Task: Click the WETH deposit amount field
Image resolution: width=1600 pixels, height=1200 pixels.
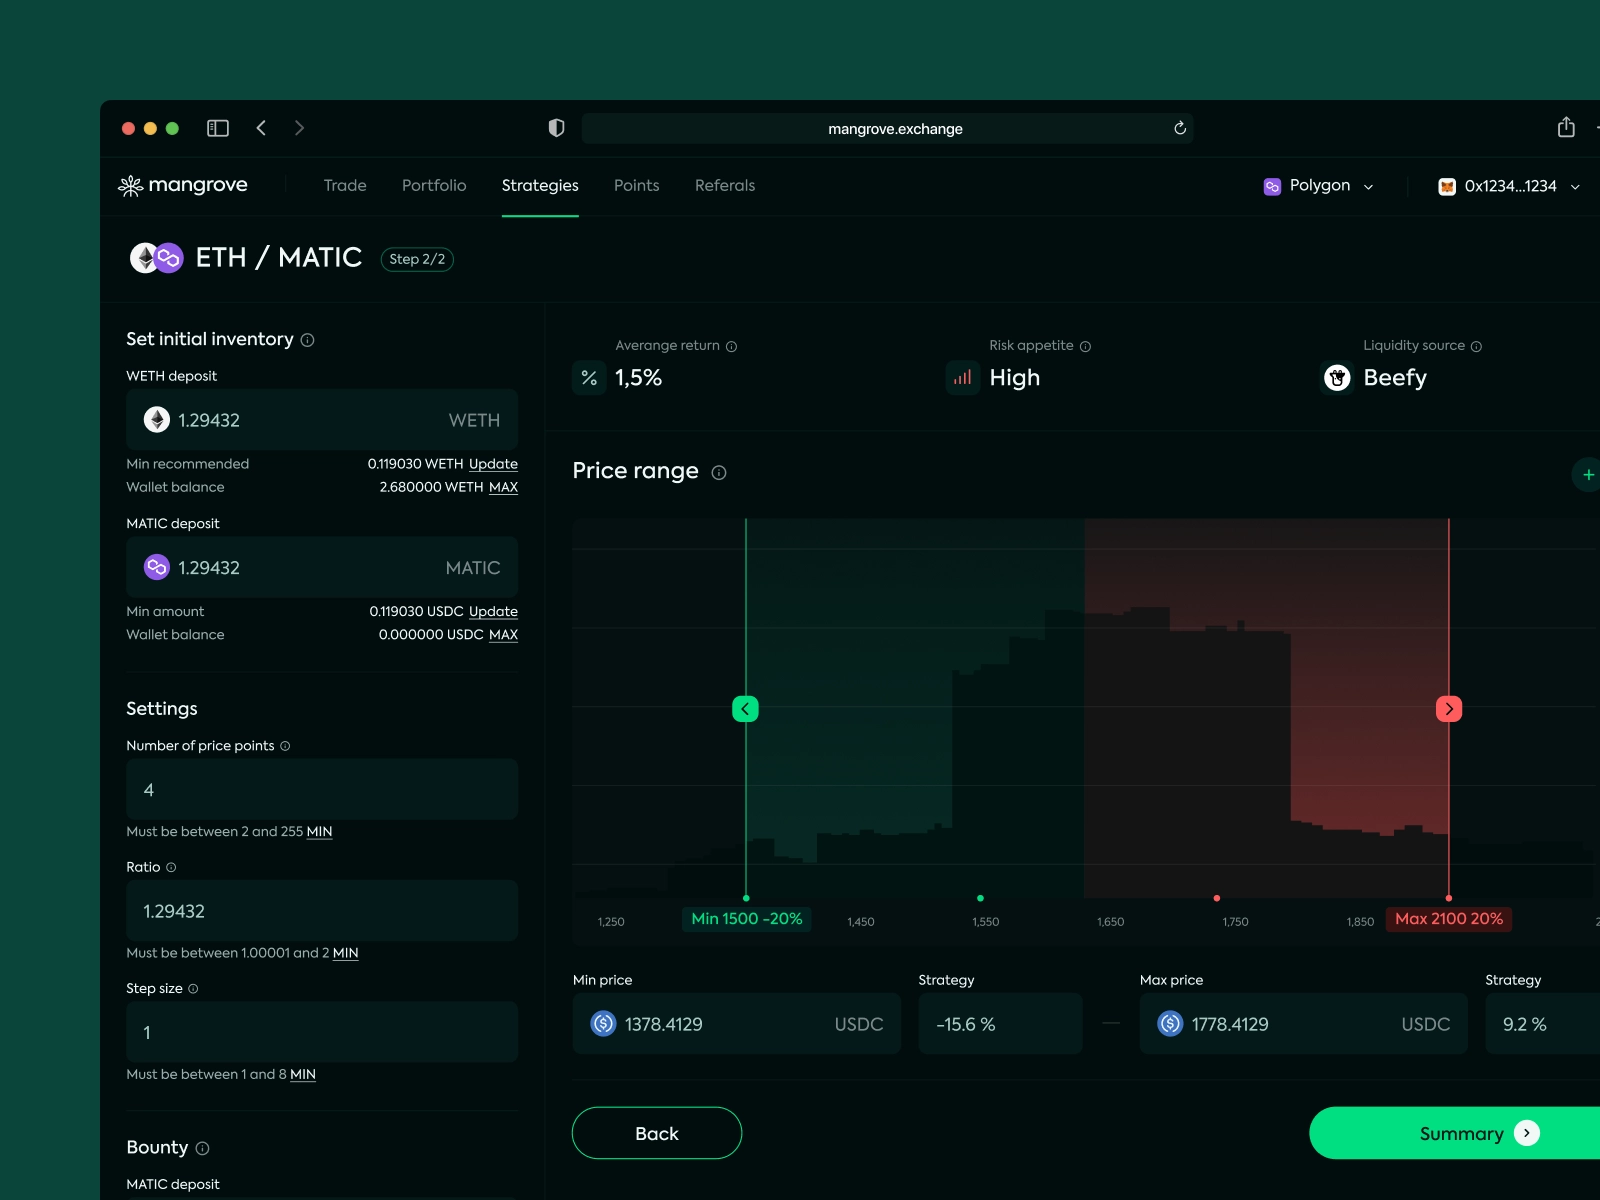Action: click(322, 420)
